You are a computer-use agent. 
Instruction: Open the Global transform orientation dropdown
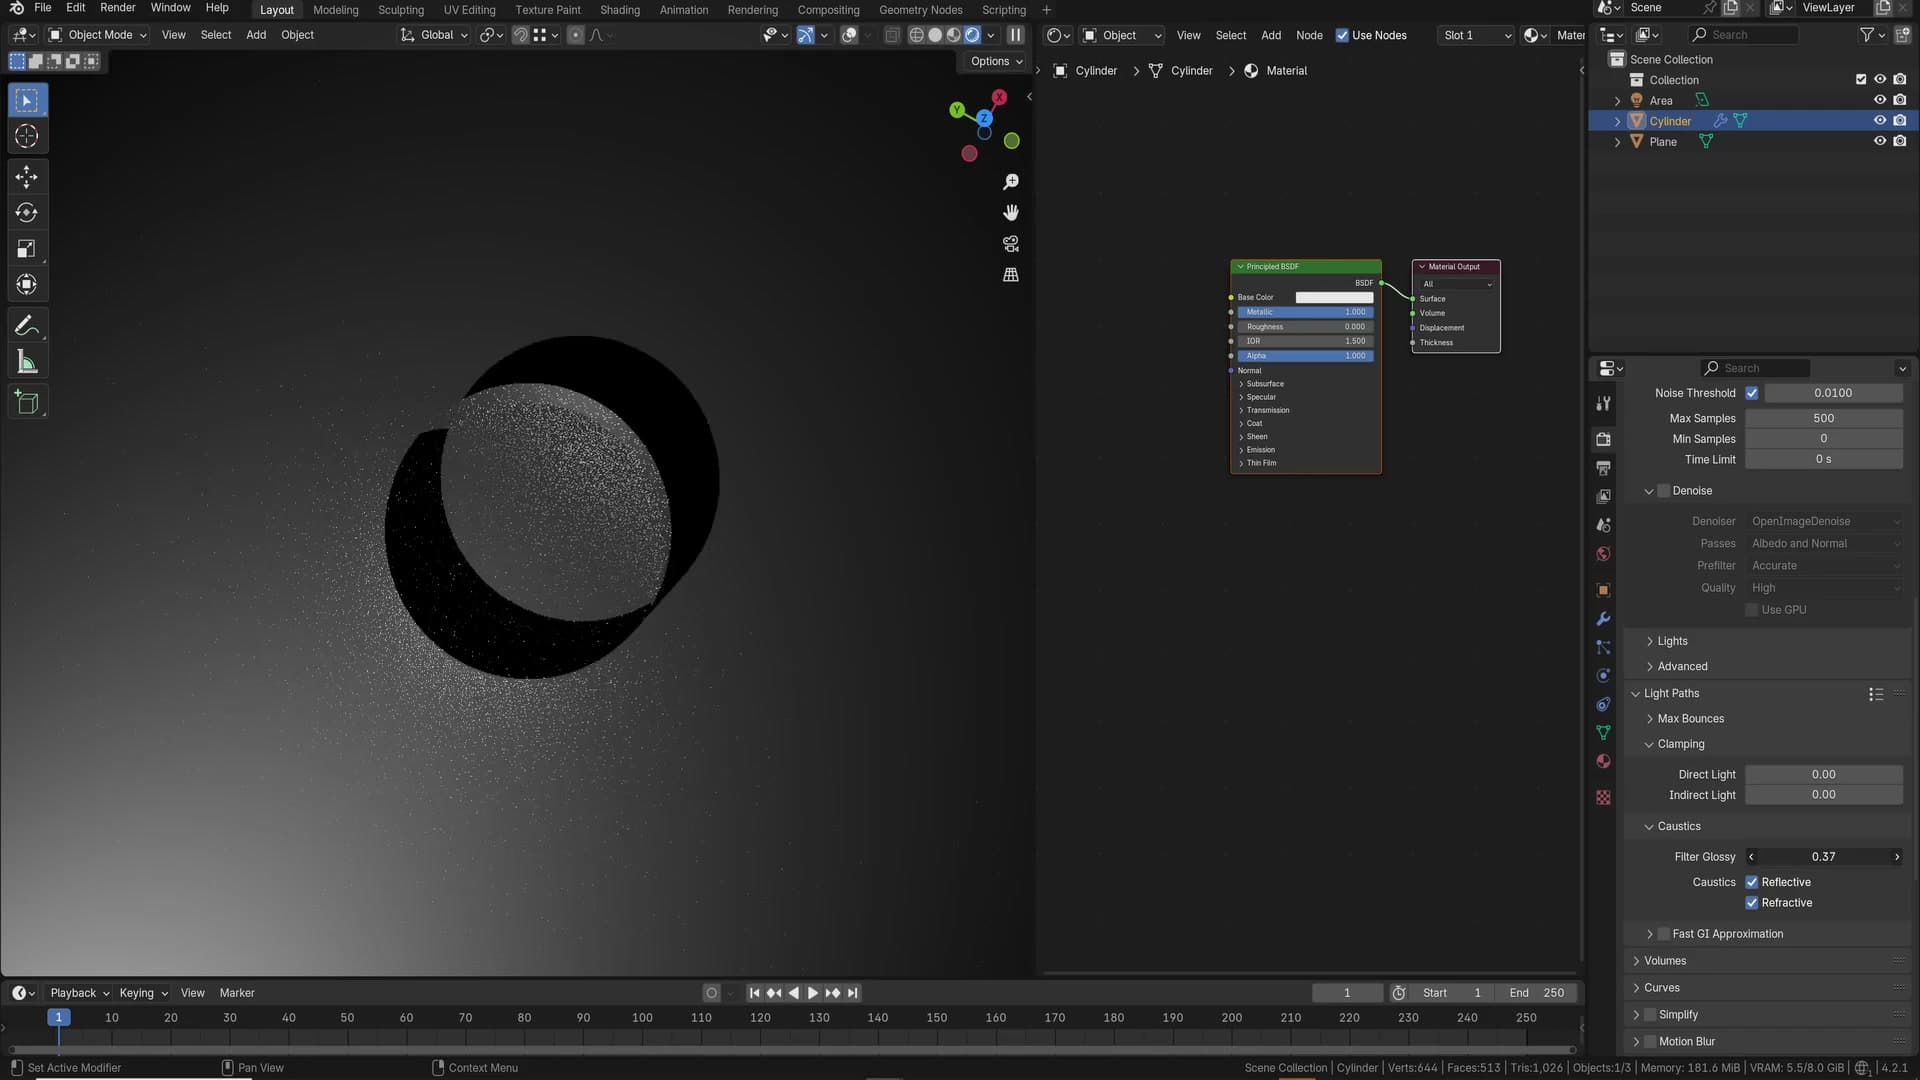[x=434, y=35]
